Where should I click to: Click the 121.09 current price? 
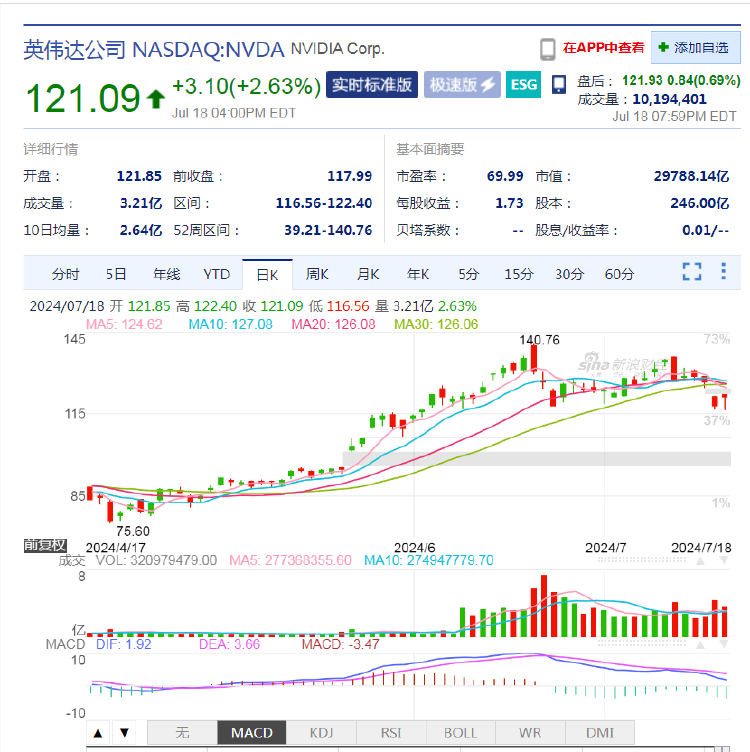(x=83, y=98)
